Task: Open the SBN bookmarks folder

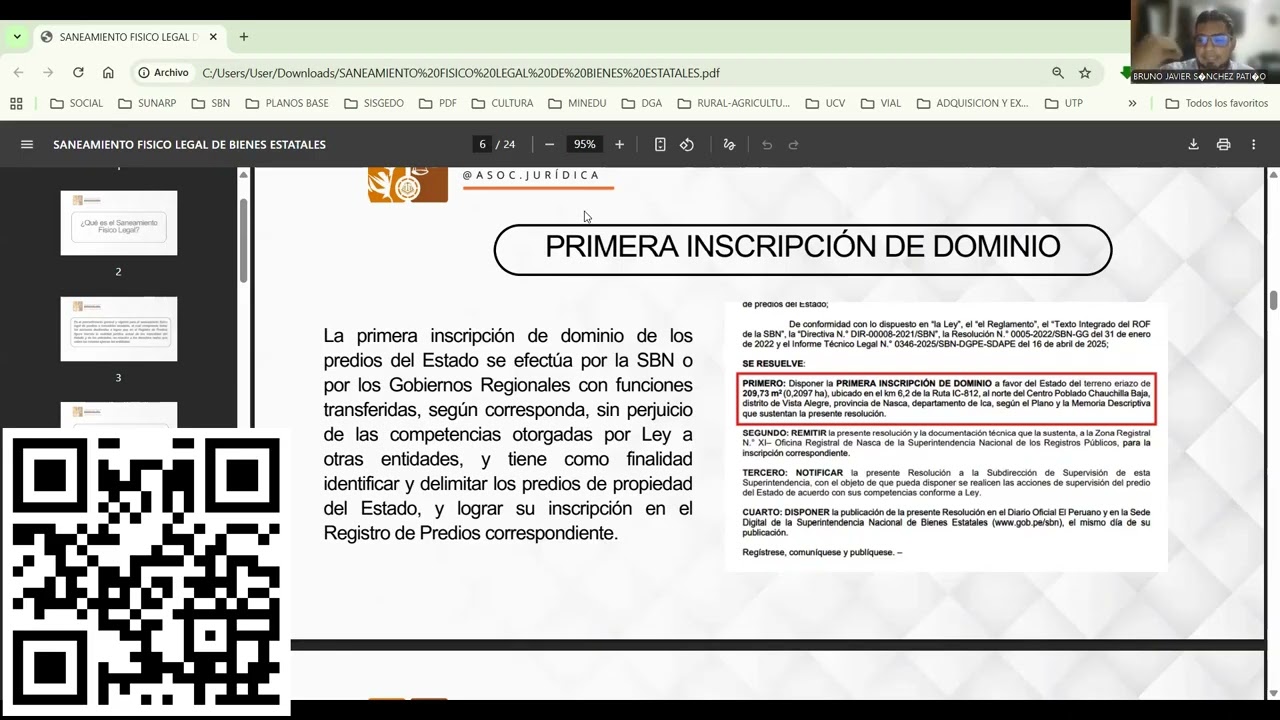Action: (211, 103)
